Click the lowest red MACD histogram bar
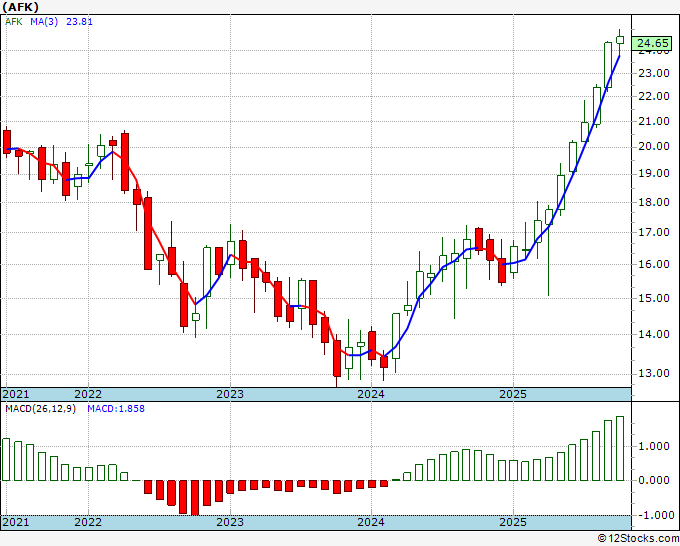The height and width of the screenshot is (546, 680). tap(195, 498)
